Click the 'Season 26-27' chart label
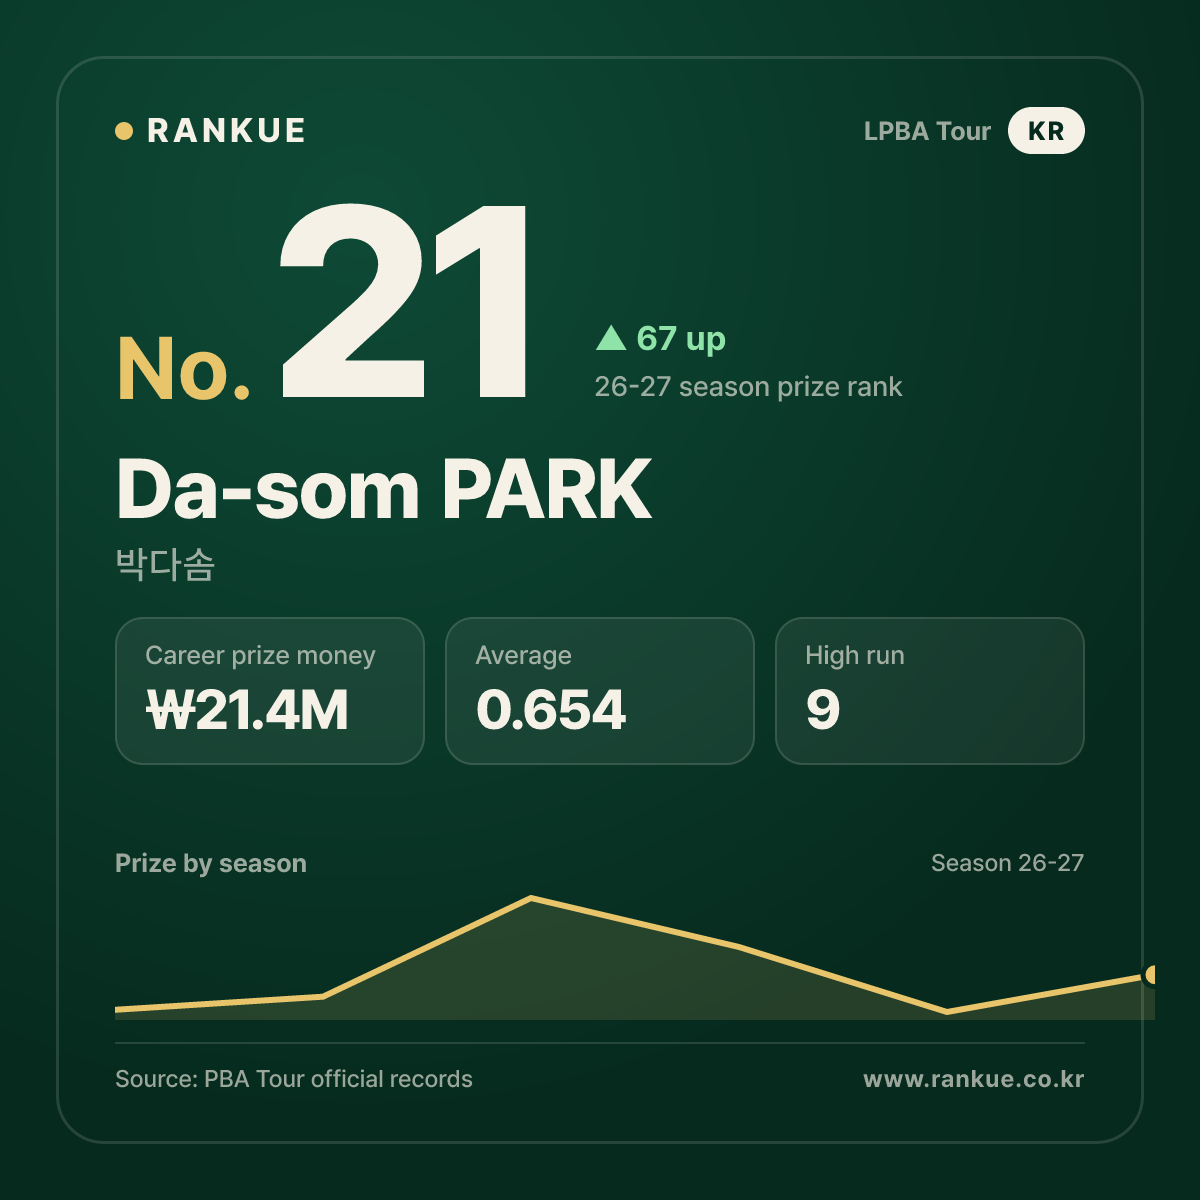 (1007, 863)
